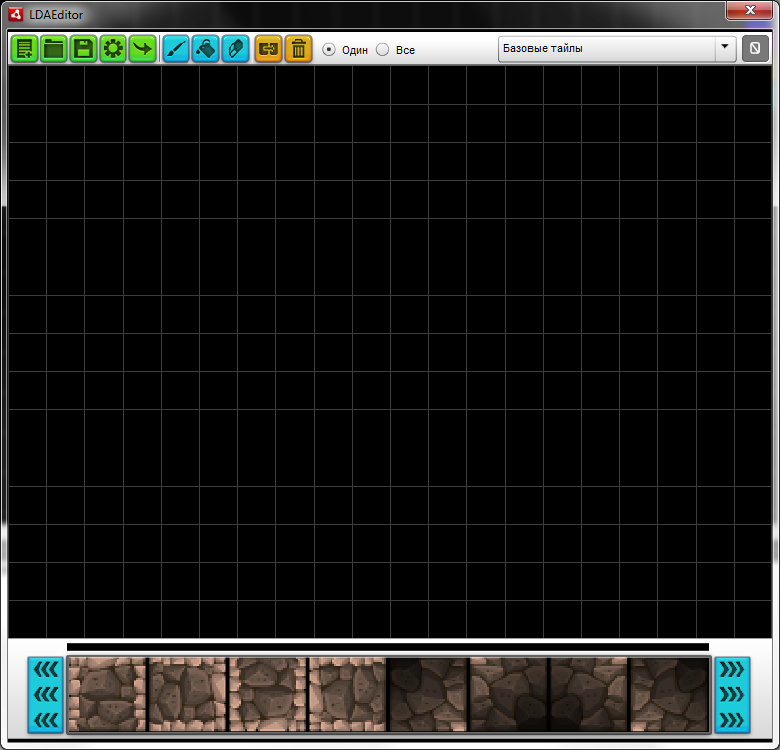Click the new document icon
This screenshot has width=780, height=750.
click(x=24, y=49)
